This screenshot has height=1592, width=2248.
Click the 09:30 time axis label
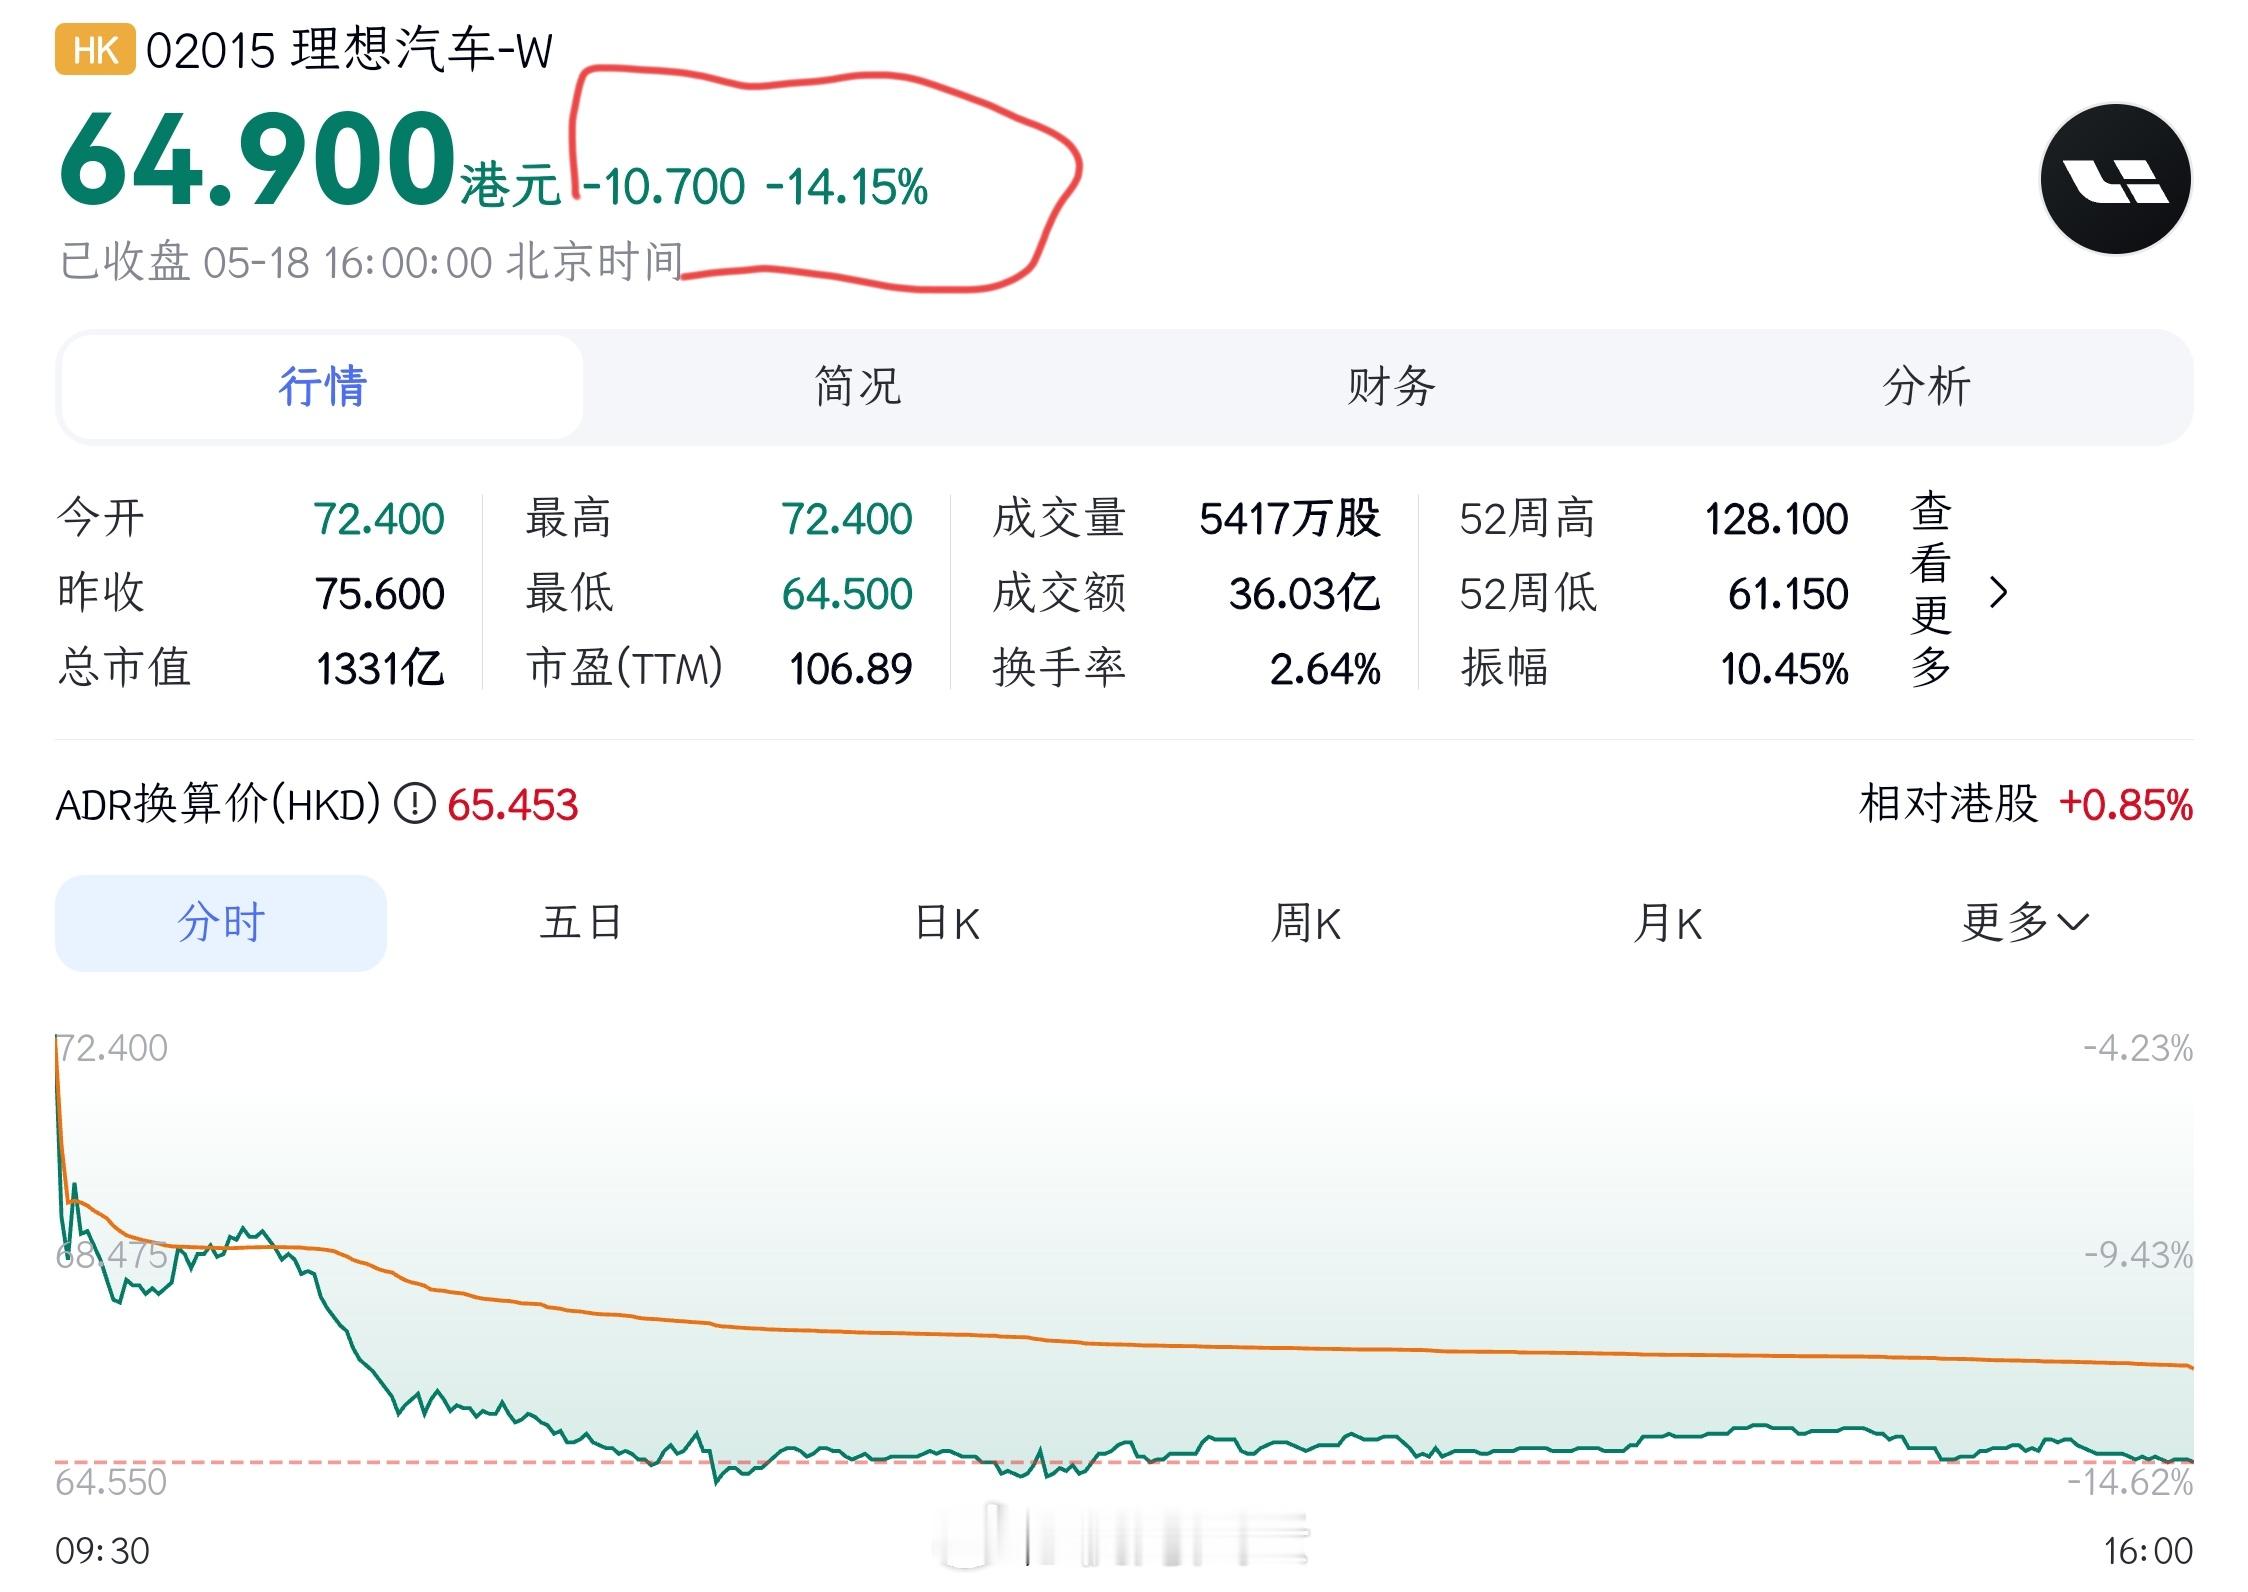click(x=102, y=1551)
